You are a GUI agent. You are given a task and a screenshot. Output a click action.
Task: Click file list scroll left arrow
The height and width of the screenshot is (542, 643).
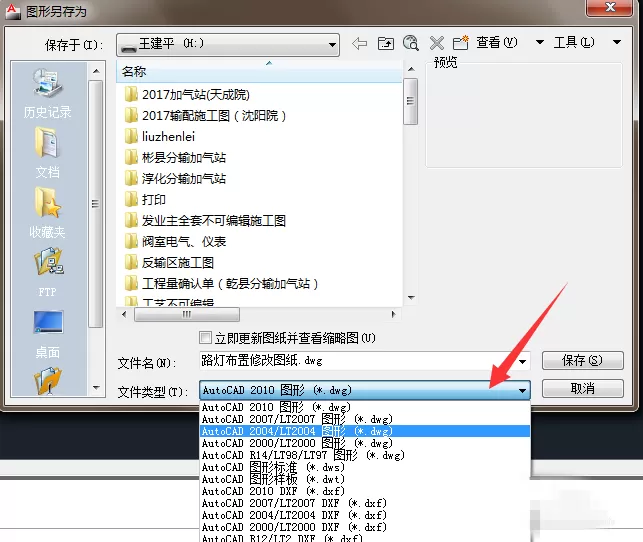pyautogui.click(x=124, y=314)
